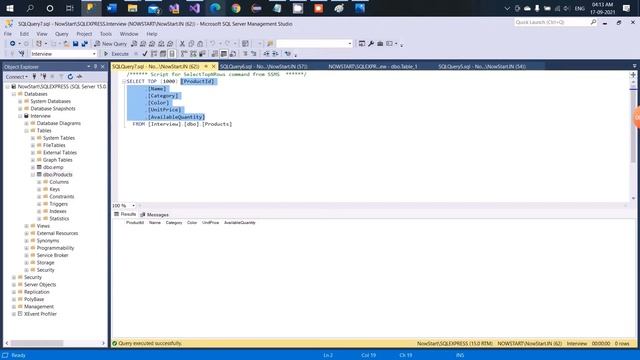The image size is (640, 360).
Task: Toggle Include Client Statistics
Action: 202,53
